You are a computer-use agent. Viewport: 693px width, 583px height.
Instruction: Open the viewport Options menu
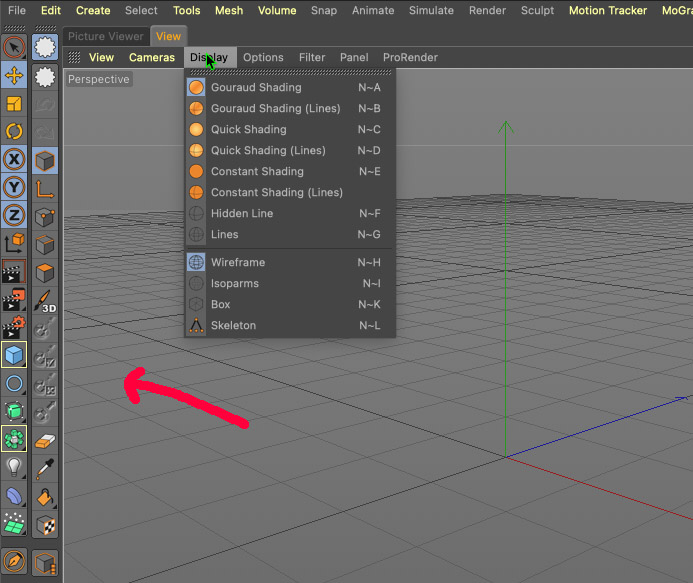coord(263,57)
